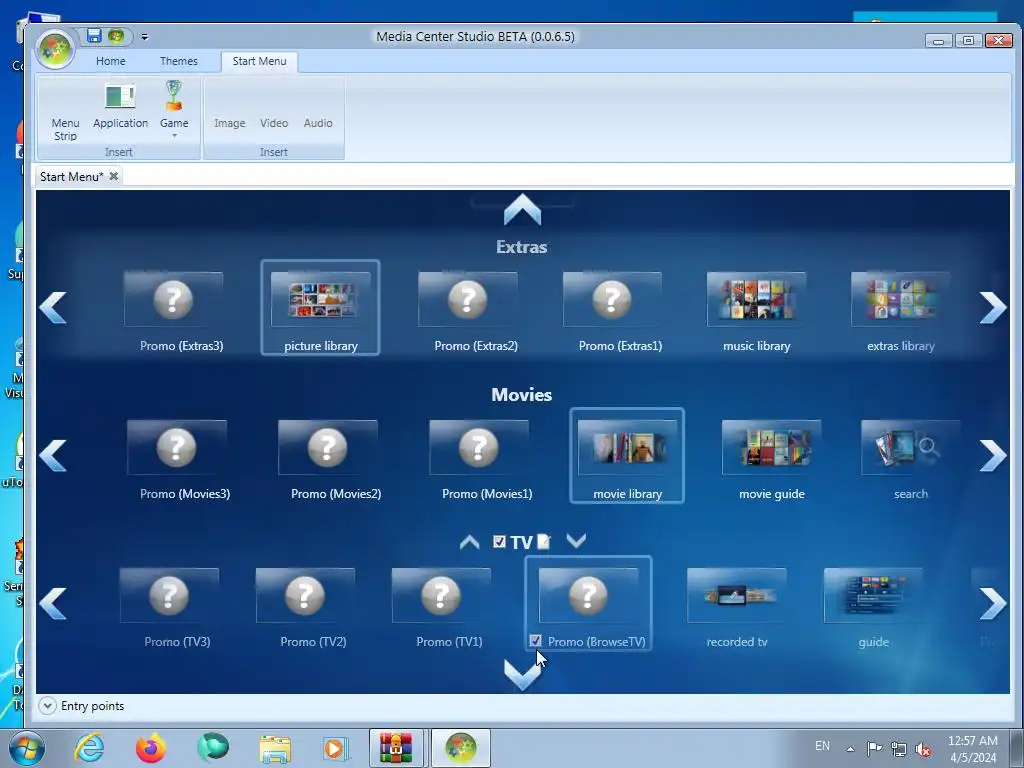Close the Start Menu* document tab

click(x=114, y=176)
